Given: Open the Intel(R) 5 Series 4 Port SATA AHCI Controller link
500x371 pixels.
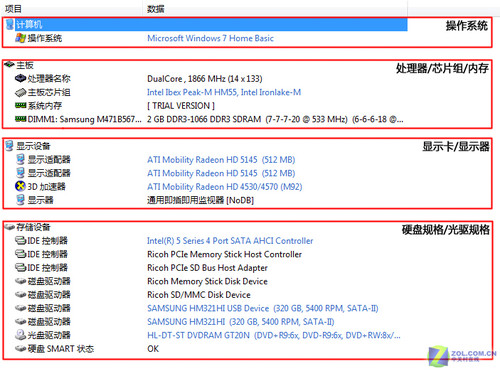Looking at the screenshot, I should 230,241.
